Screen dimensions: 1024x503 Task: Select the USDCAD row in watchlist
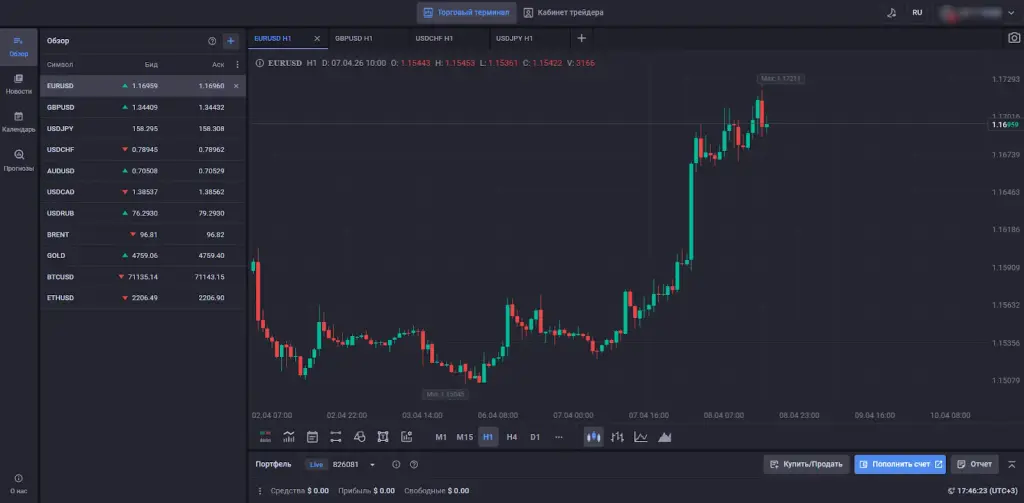(x=142, y=192)
